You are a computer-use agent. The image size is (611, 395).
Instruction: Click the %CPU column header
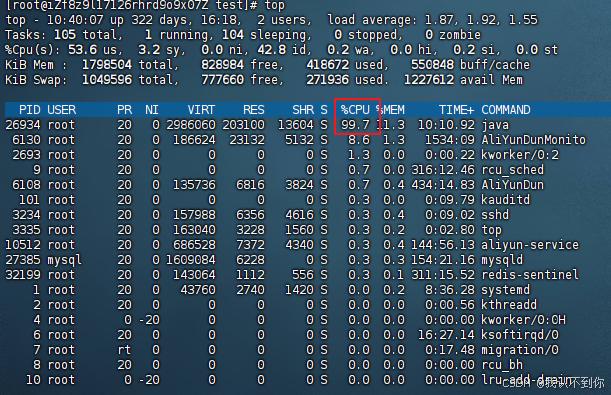tap(355, 110)
